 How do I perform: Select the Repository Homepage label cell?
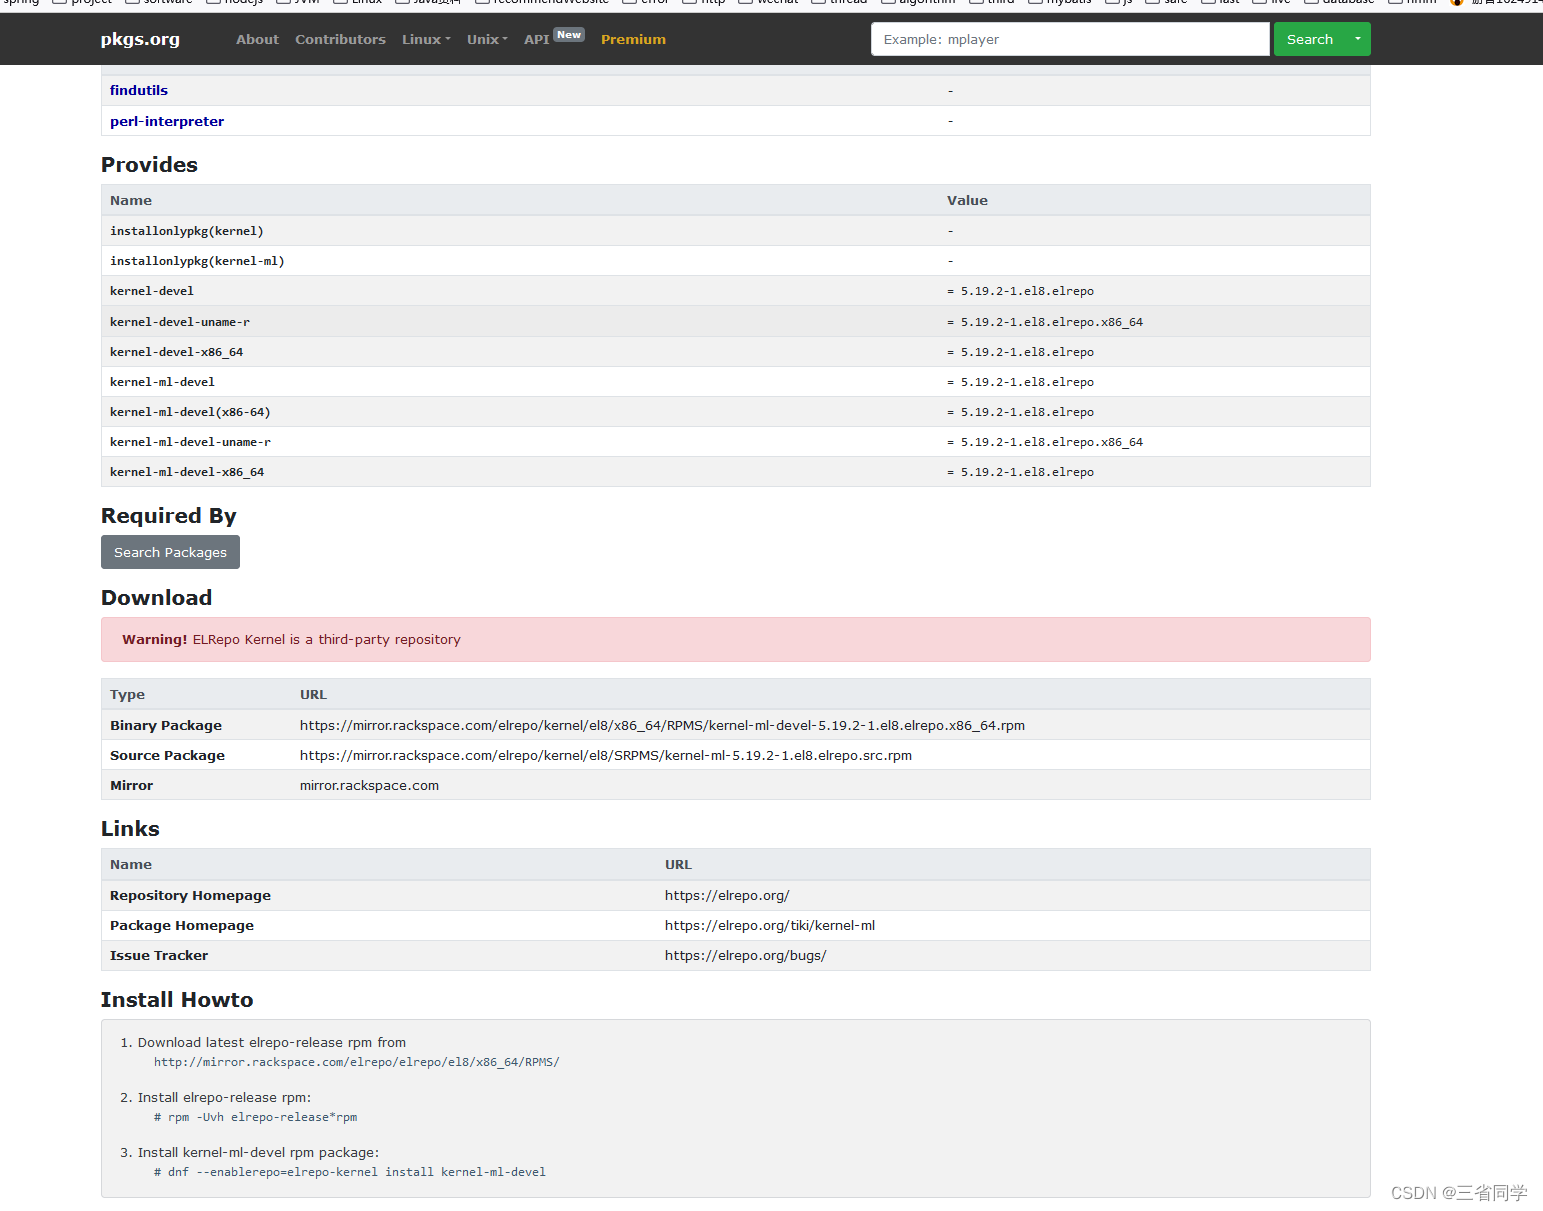point(190,895)
